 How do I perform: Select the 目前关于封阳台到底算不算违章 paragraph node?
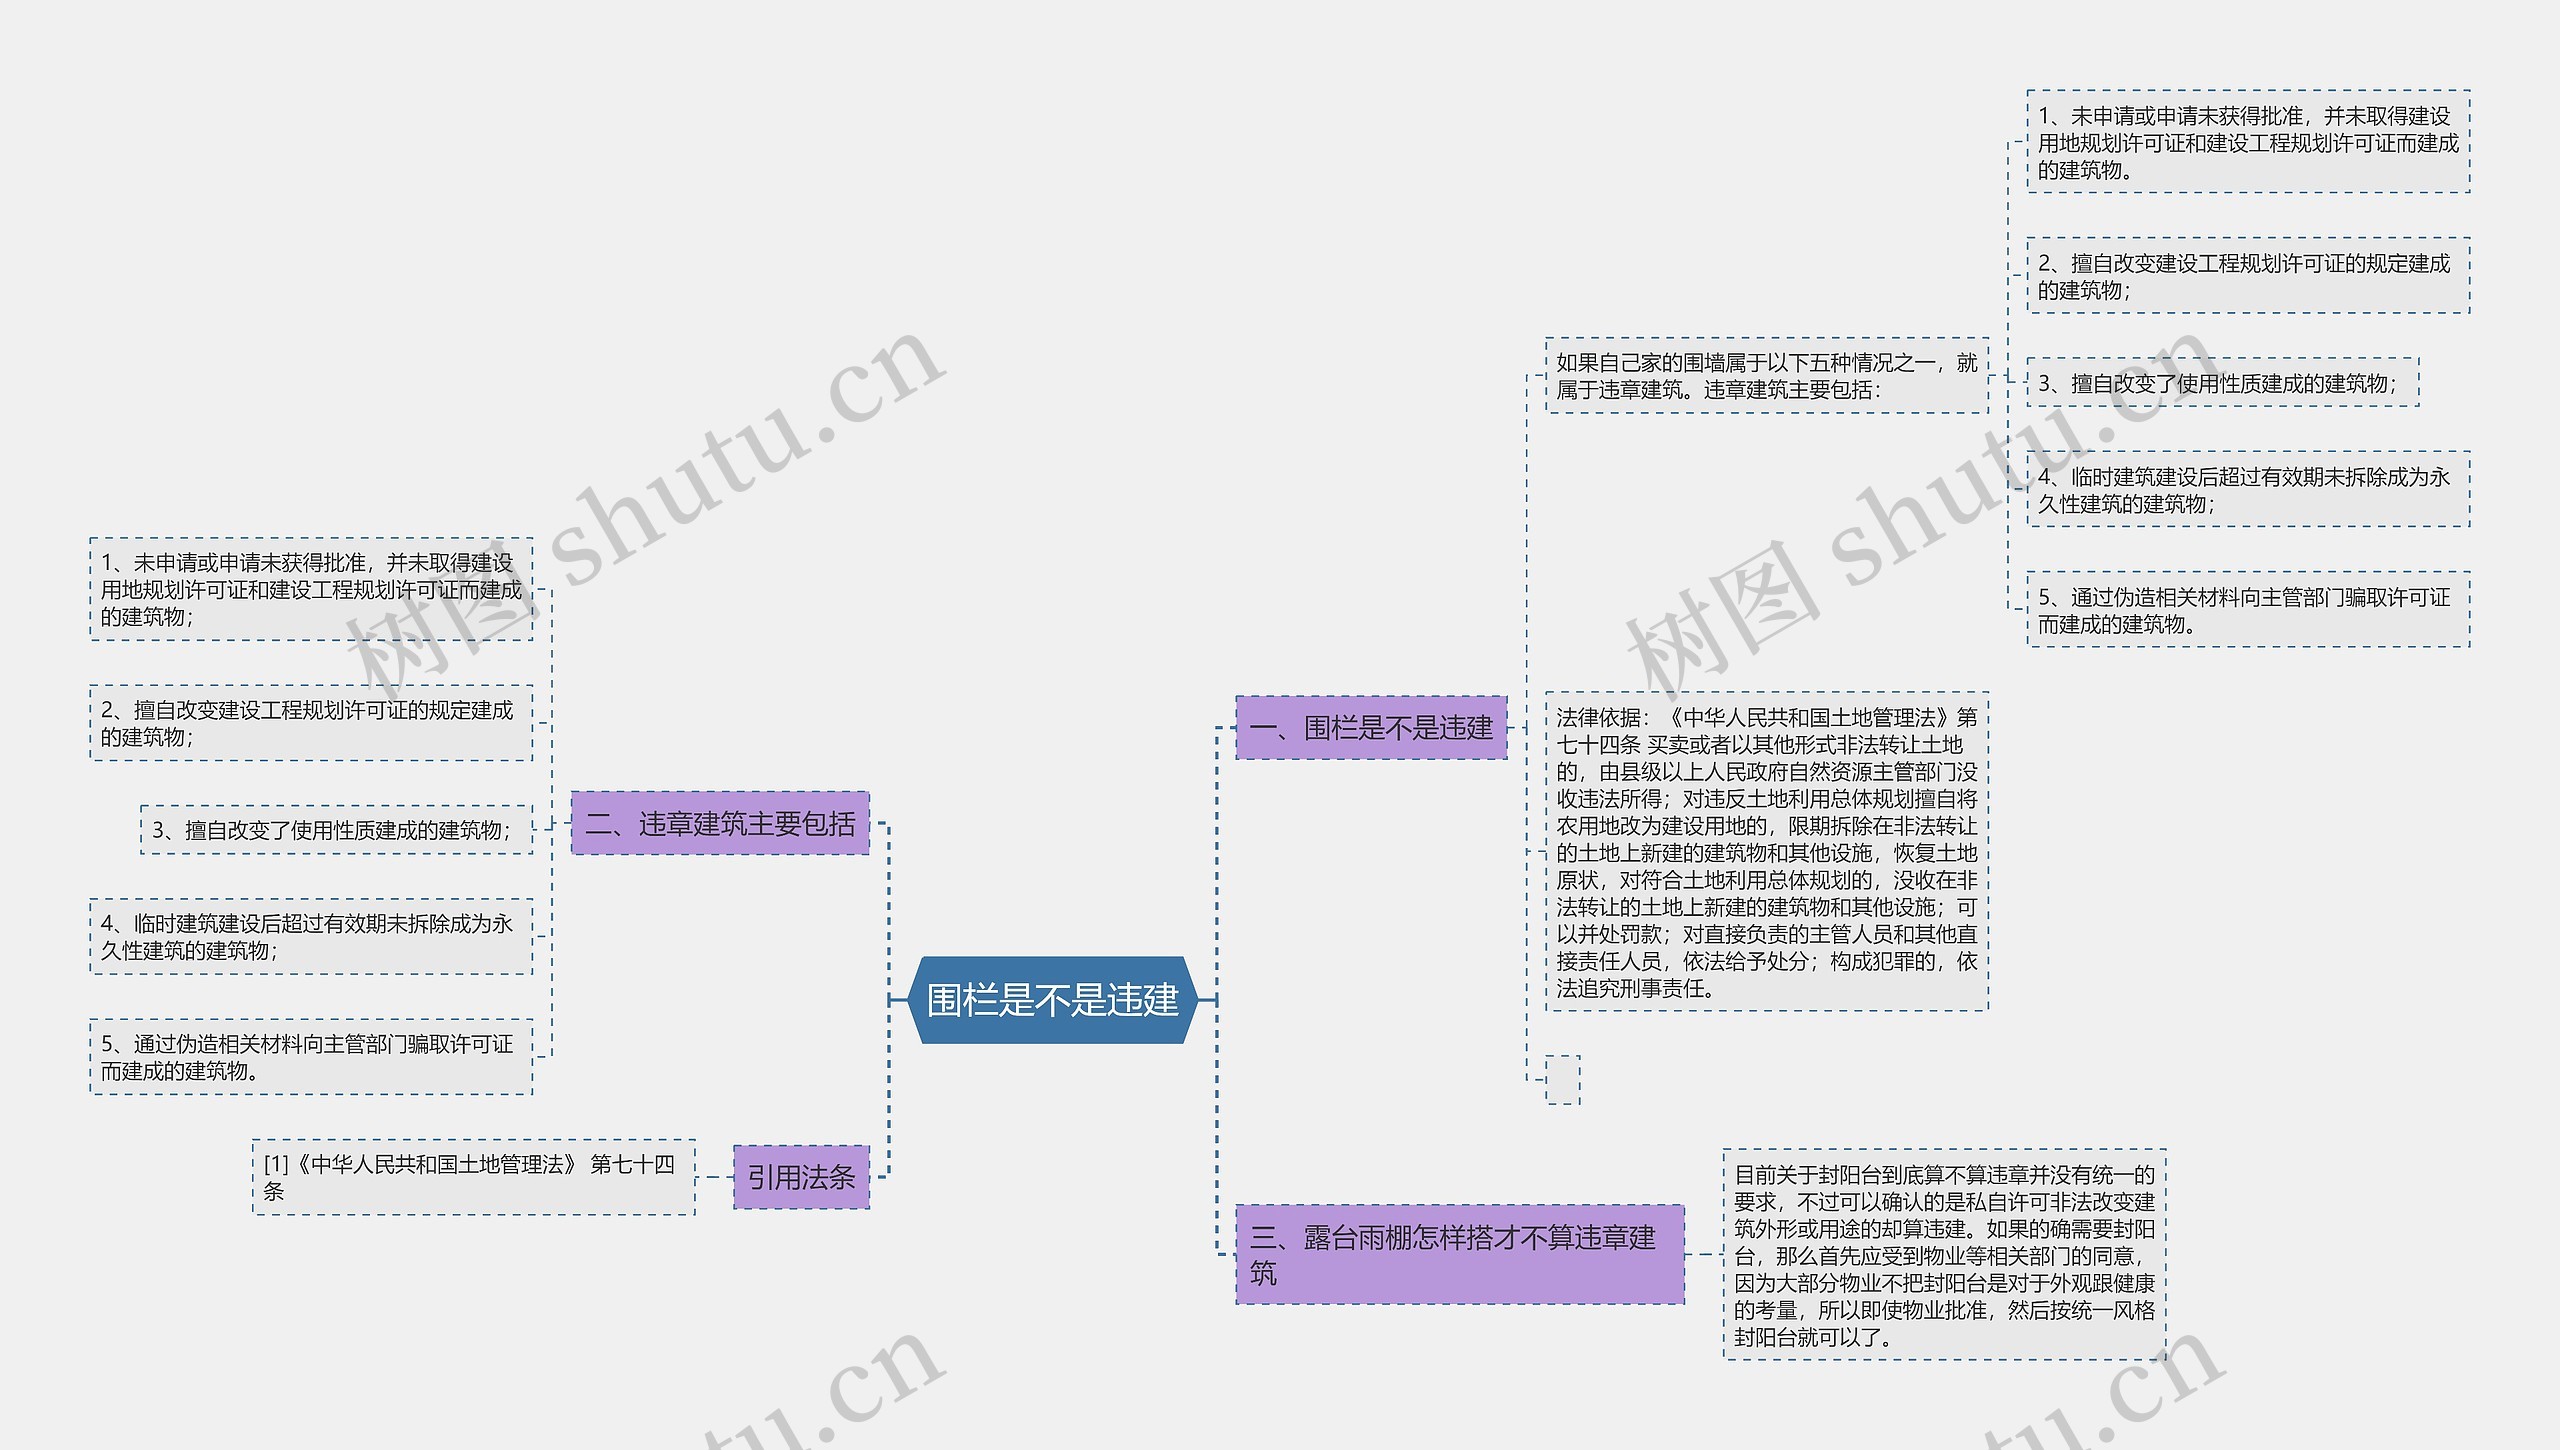coord(1944,1254)
